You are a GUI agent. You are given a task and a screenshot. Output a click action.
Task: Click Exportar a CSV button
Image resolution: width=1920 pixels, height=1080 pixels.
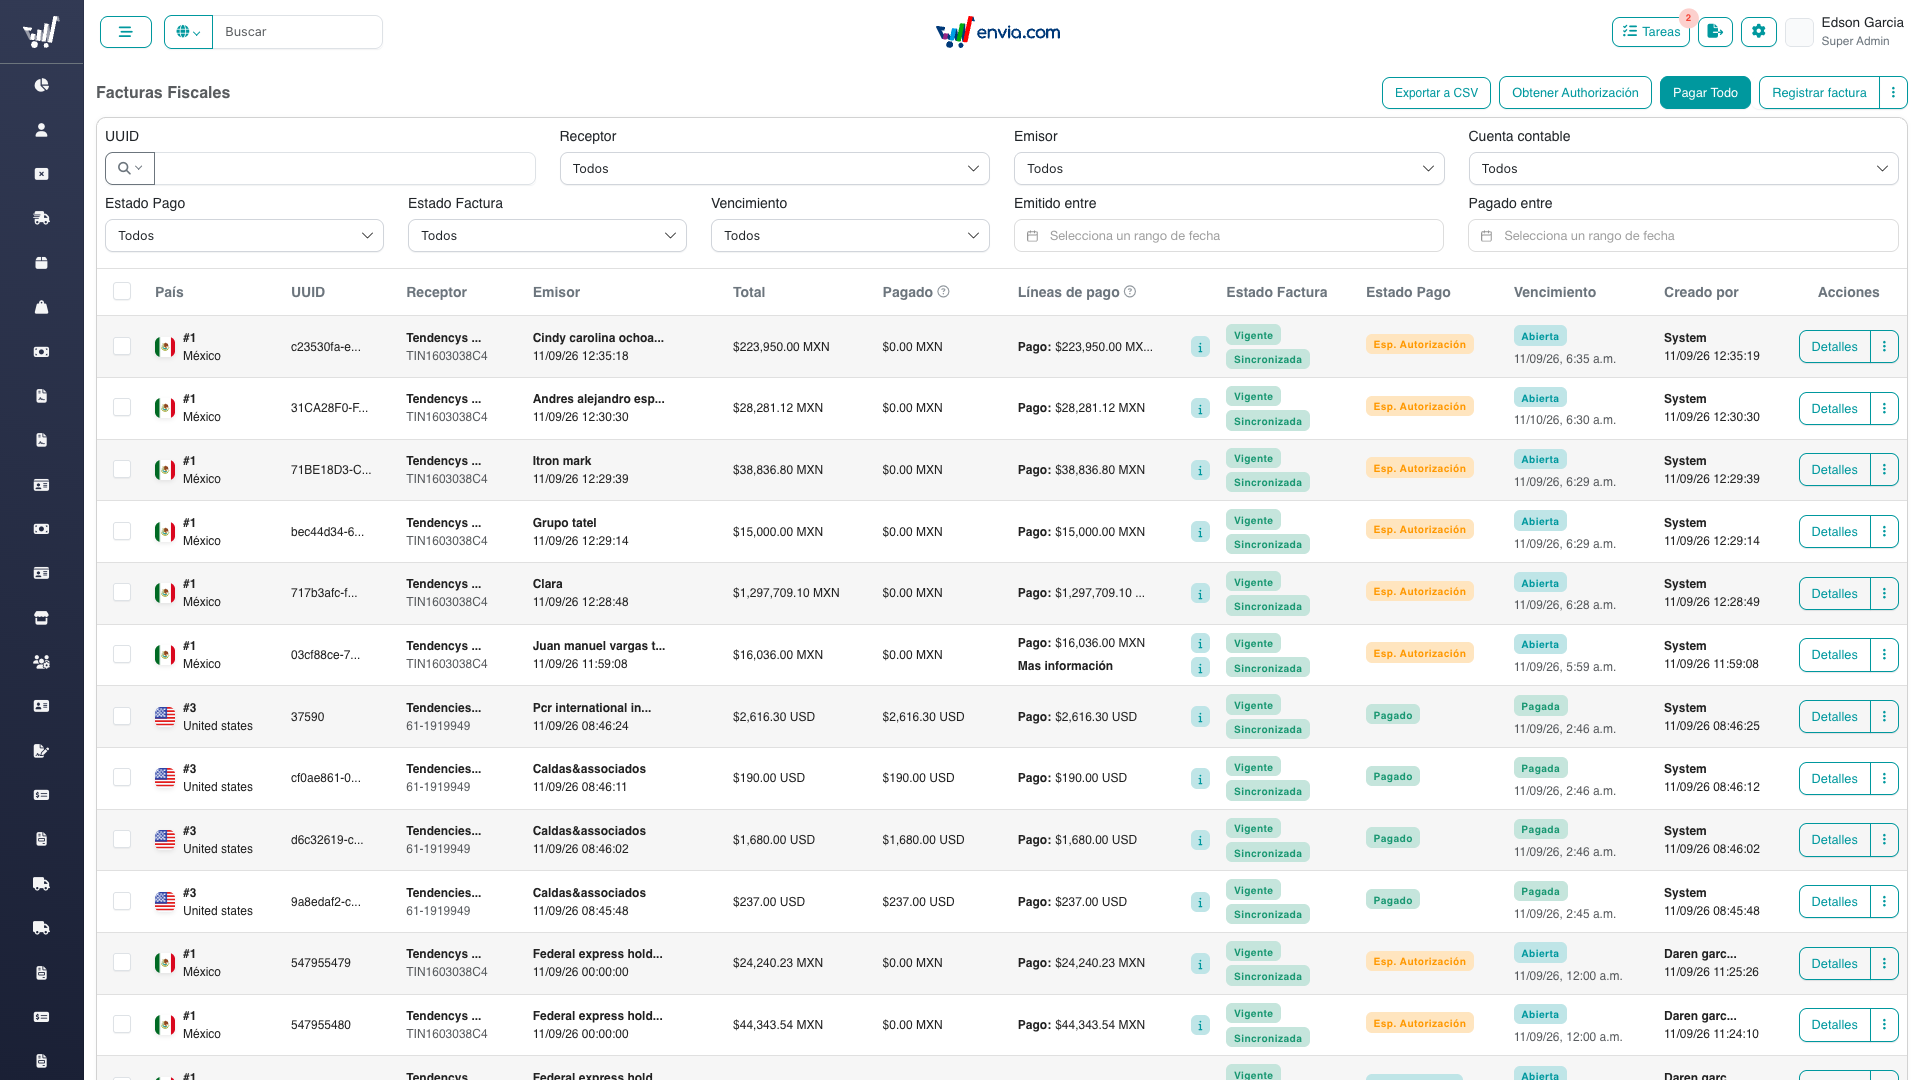click(x=1436, y=93)
